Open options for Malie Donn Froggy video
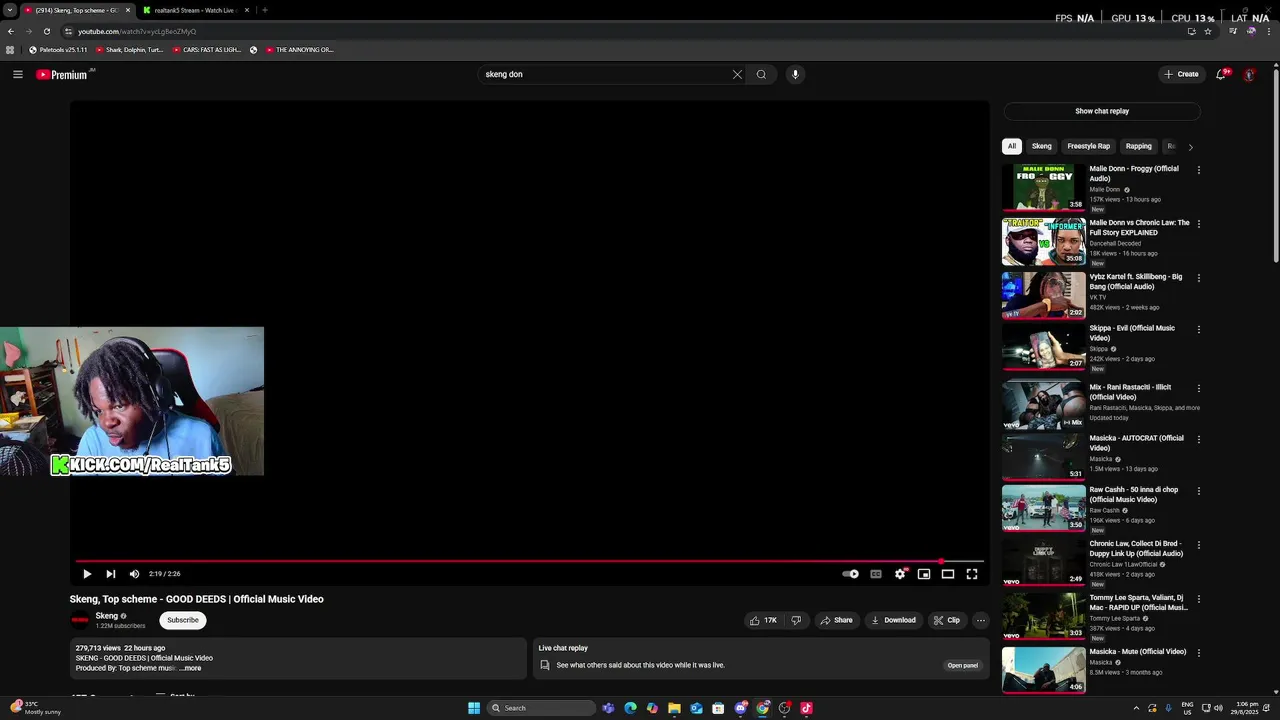1280x720 pixels. 1199,170
